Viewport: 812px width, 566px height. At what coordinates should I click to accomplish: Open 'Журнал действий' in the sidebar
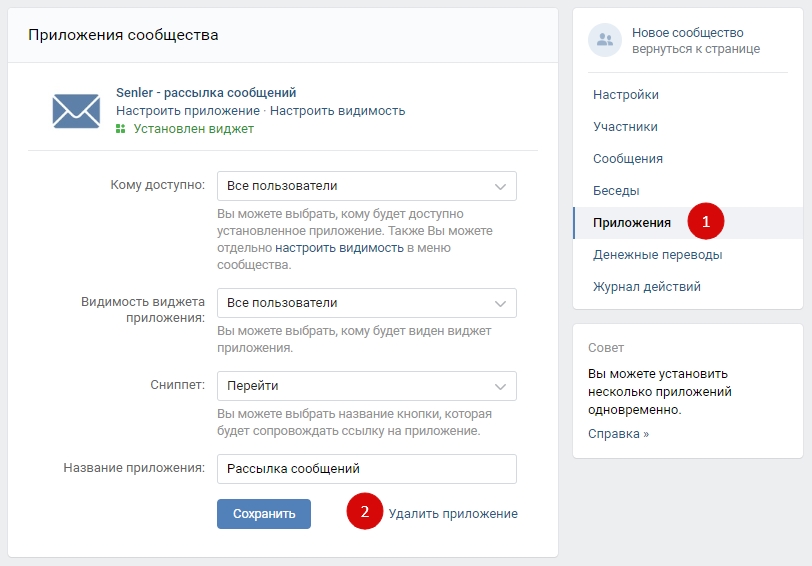(646, 287)
